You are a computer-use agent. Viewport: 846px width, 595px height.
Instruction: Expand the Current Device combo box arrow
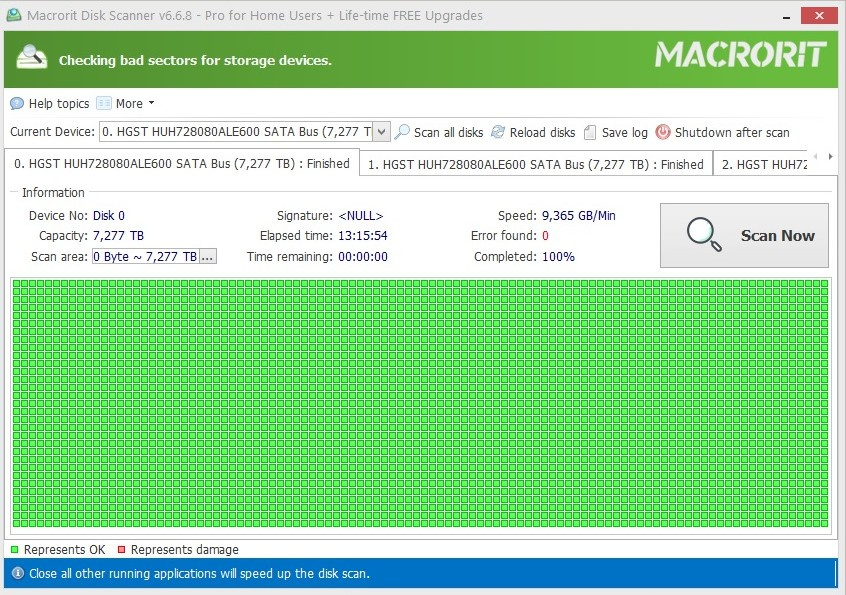click(x=381, y=132)
